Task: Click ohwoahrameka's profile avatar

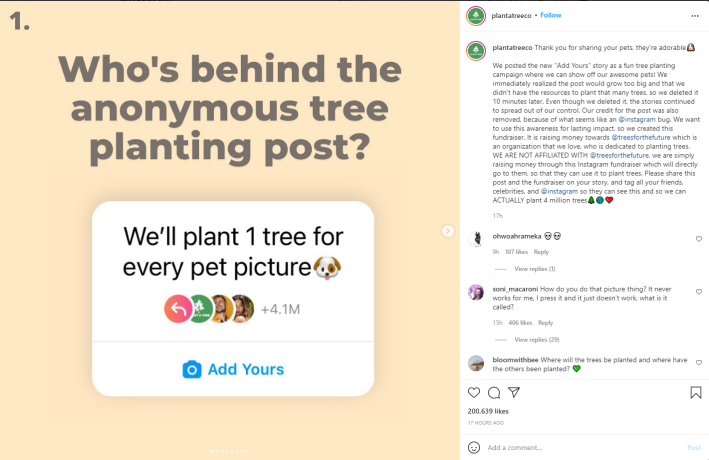Action: [x=477, y=238]
